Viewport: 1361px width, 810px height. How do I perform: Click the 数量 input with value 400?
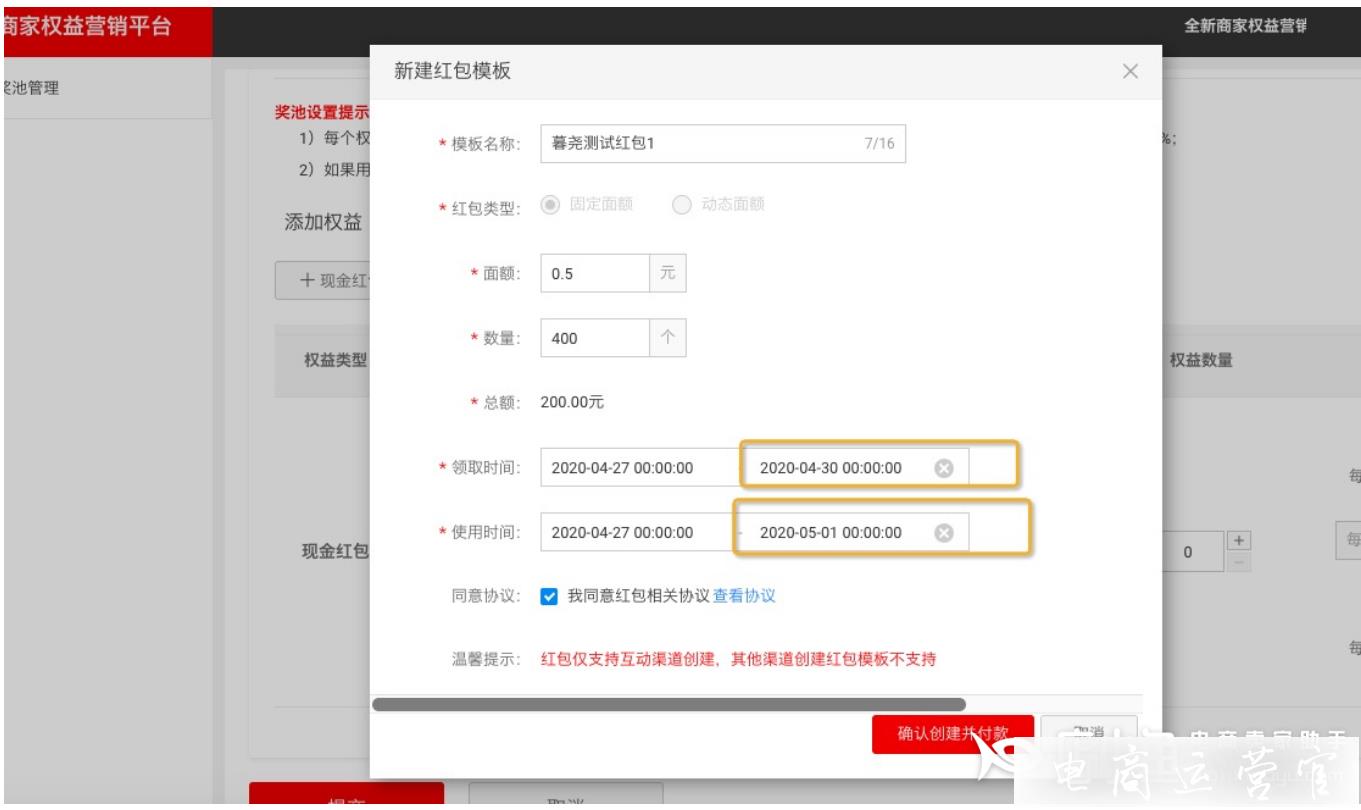[595, 338]
